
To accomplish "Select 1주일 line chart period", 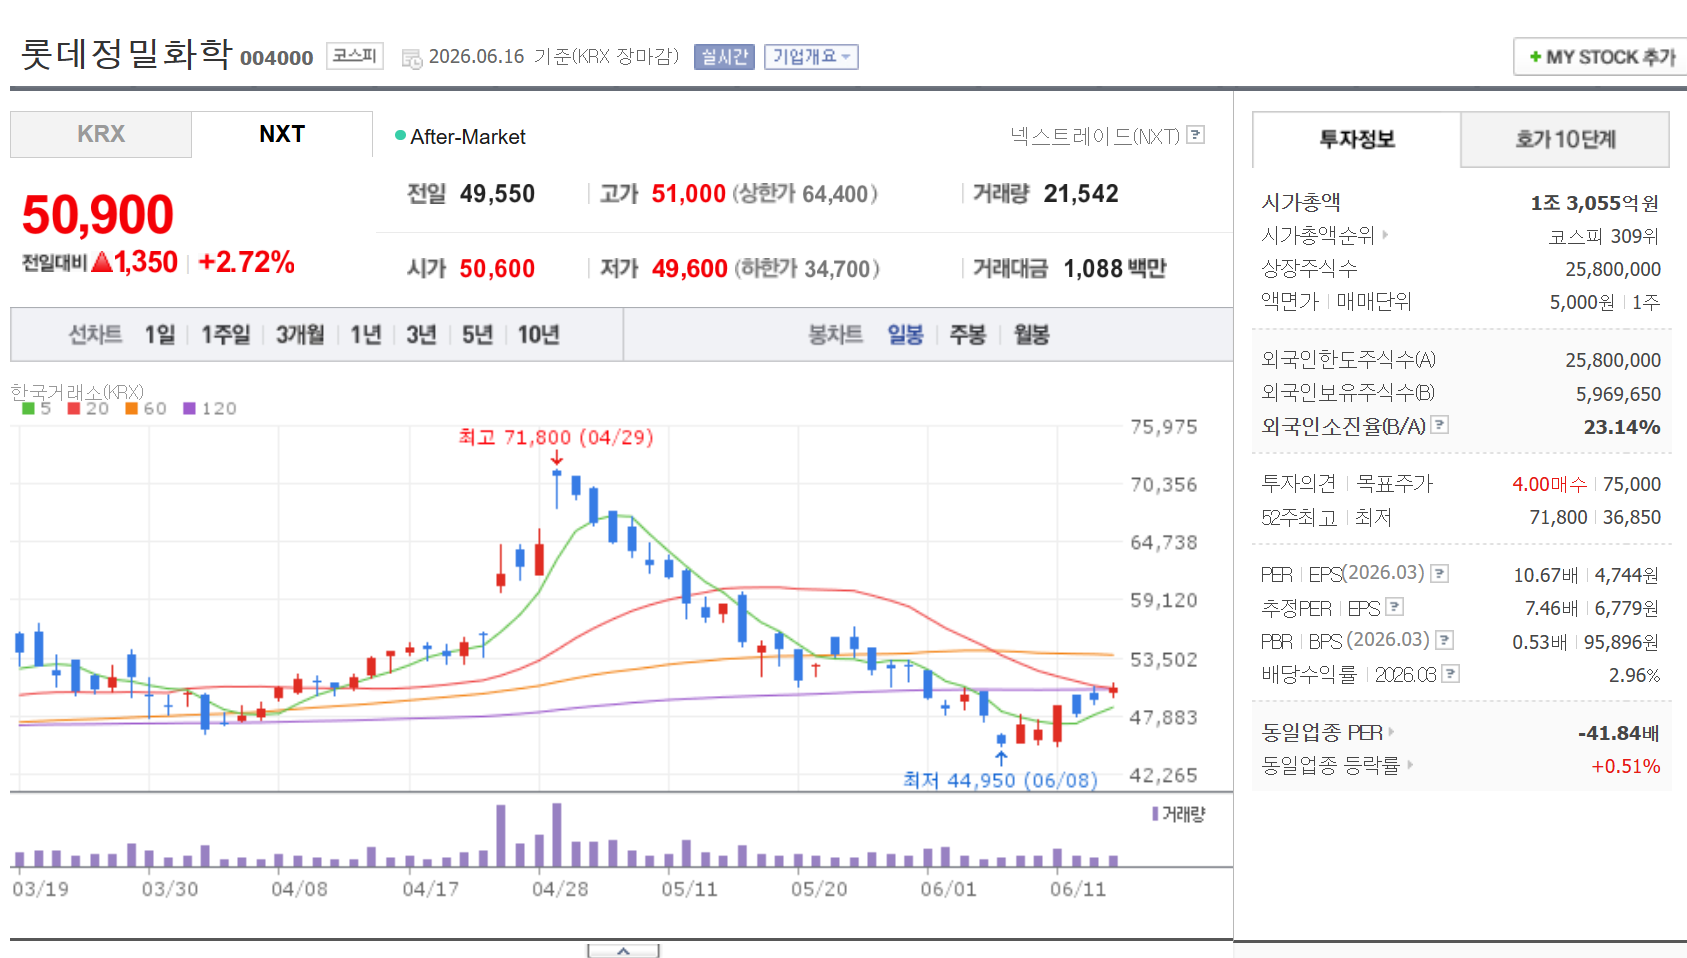I will click(x=226, y=334).
